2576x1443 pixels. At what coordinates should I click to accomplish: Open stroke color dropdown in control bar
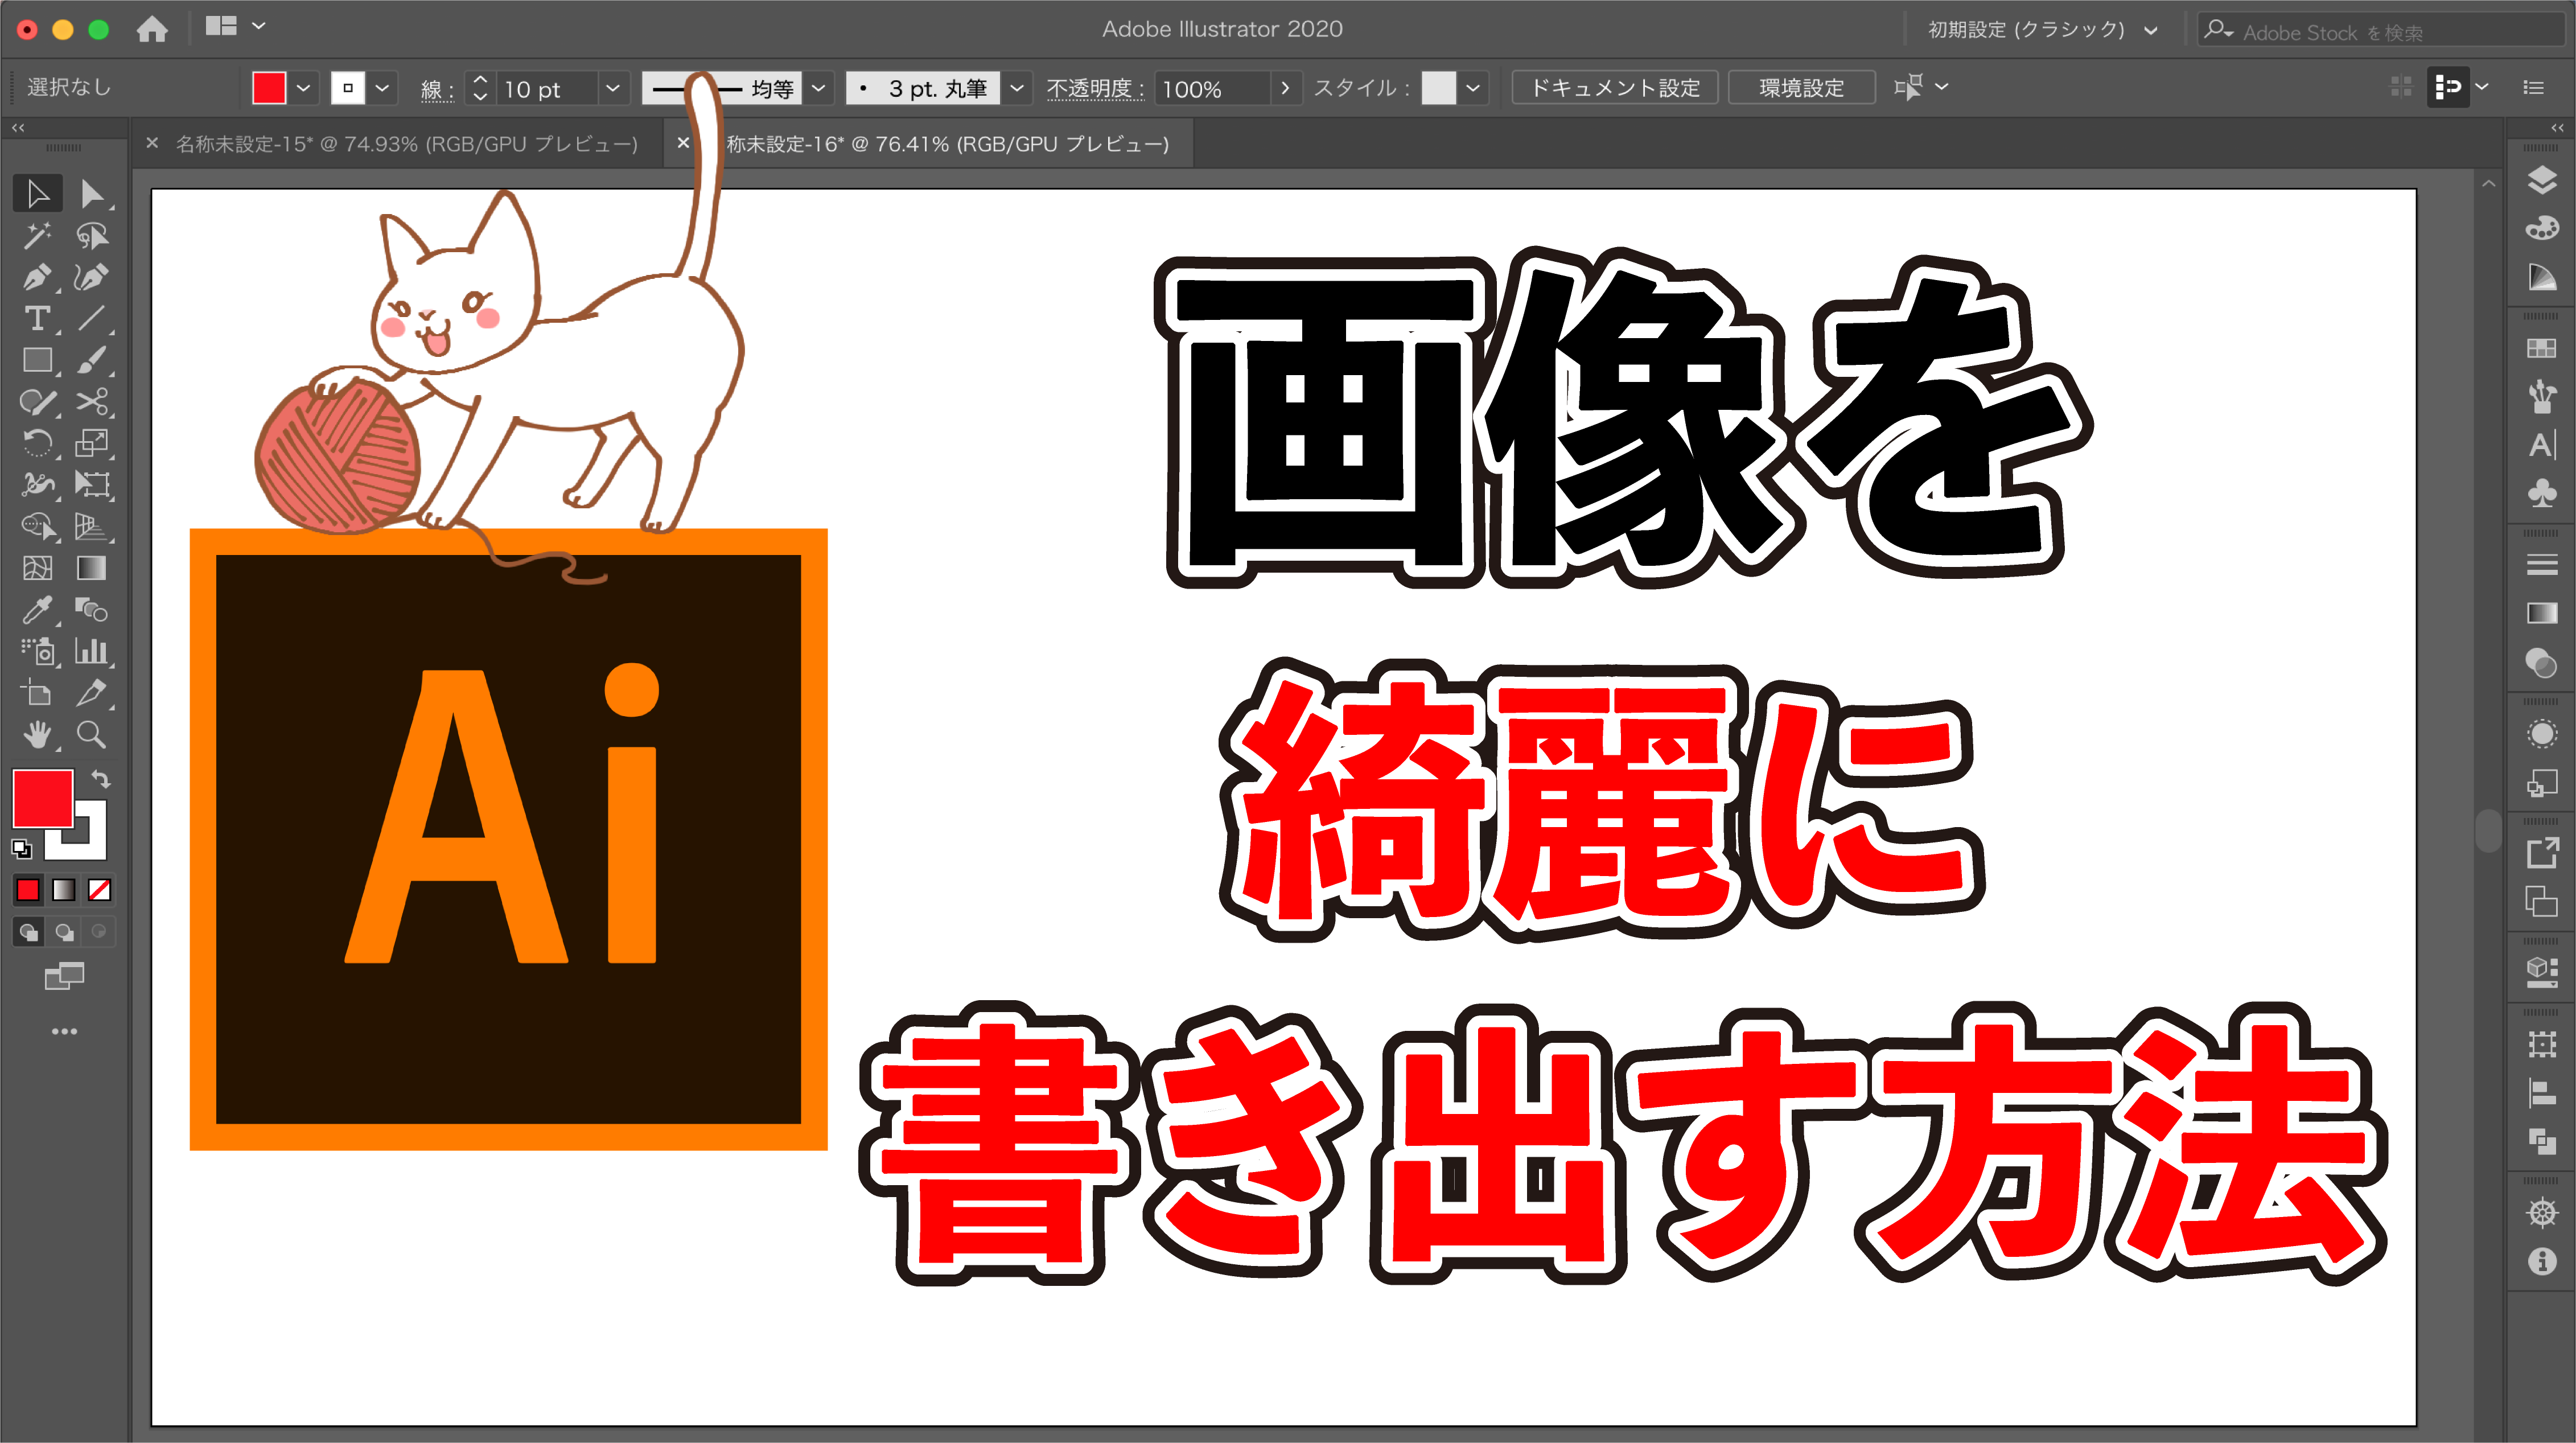click(x=382, y=88)
